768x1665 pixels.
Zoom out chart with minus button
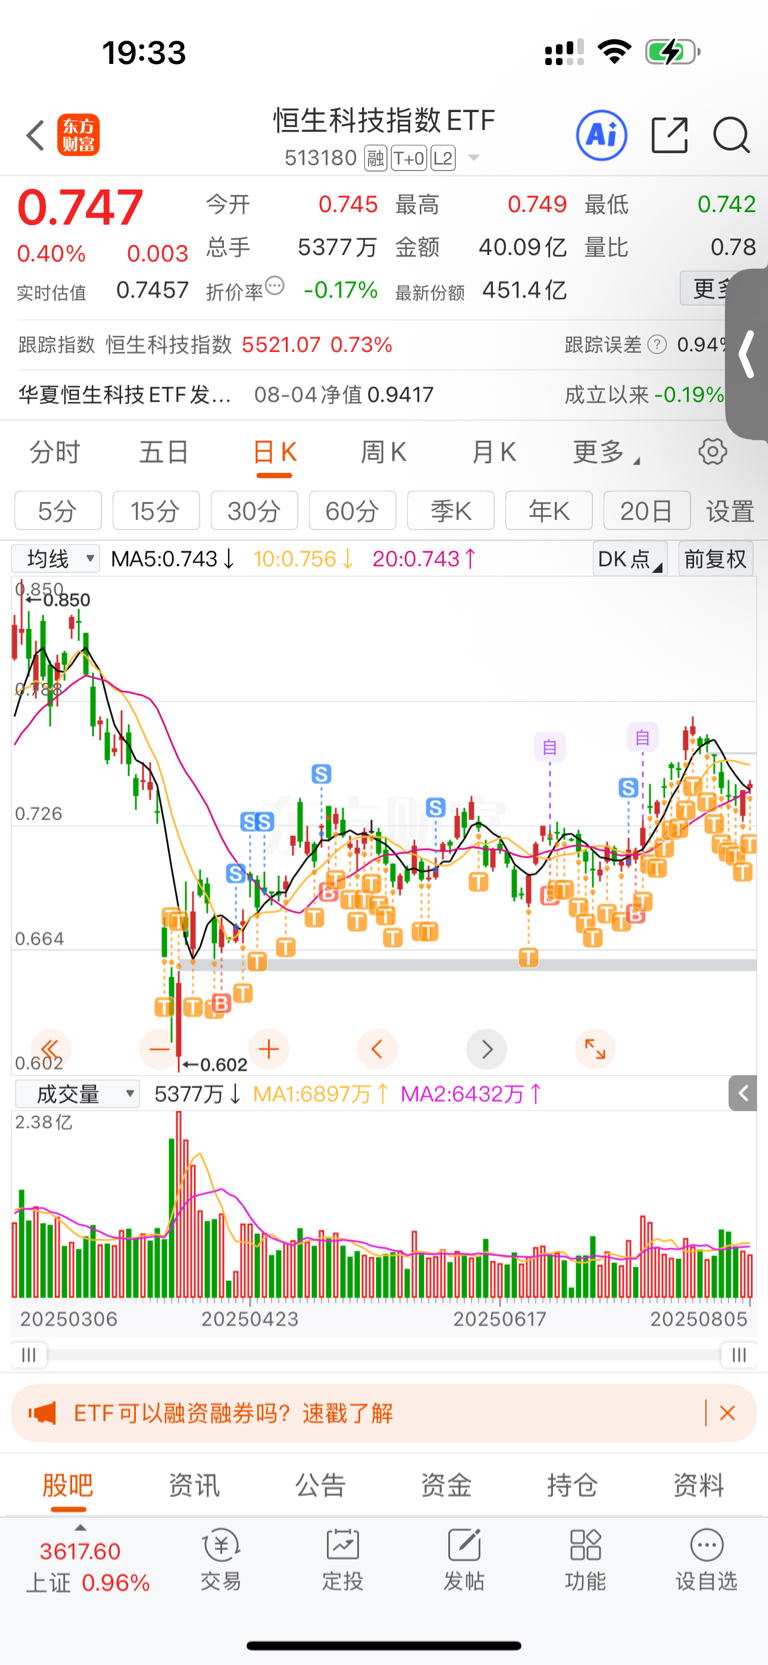(159, 1048)
